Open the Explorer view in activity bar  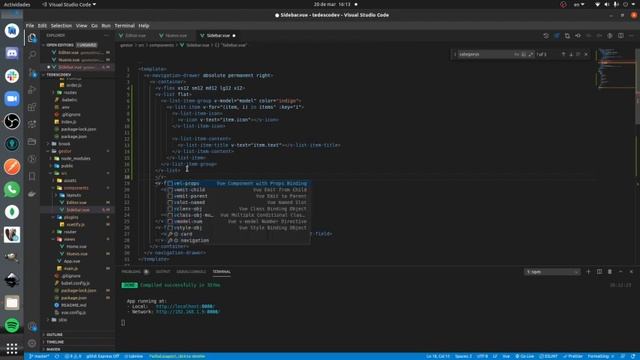coord(32,38)
